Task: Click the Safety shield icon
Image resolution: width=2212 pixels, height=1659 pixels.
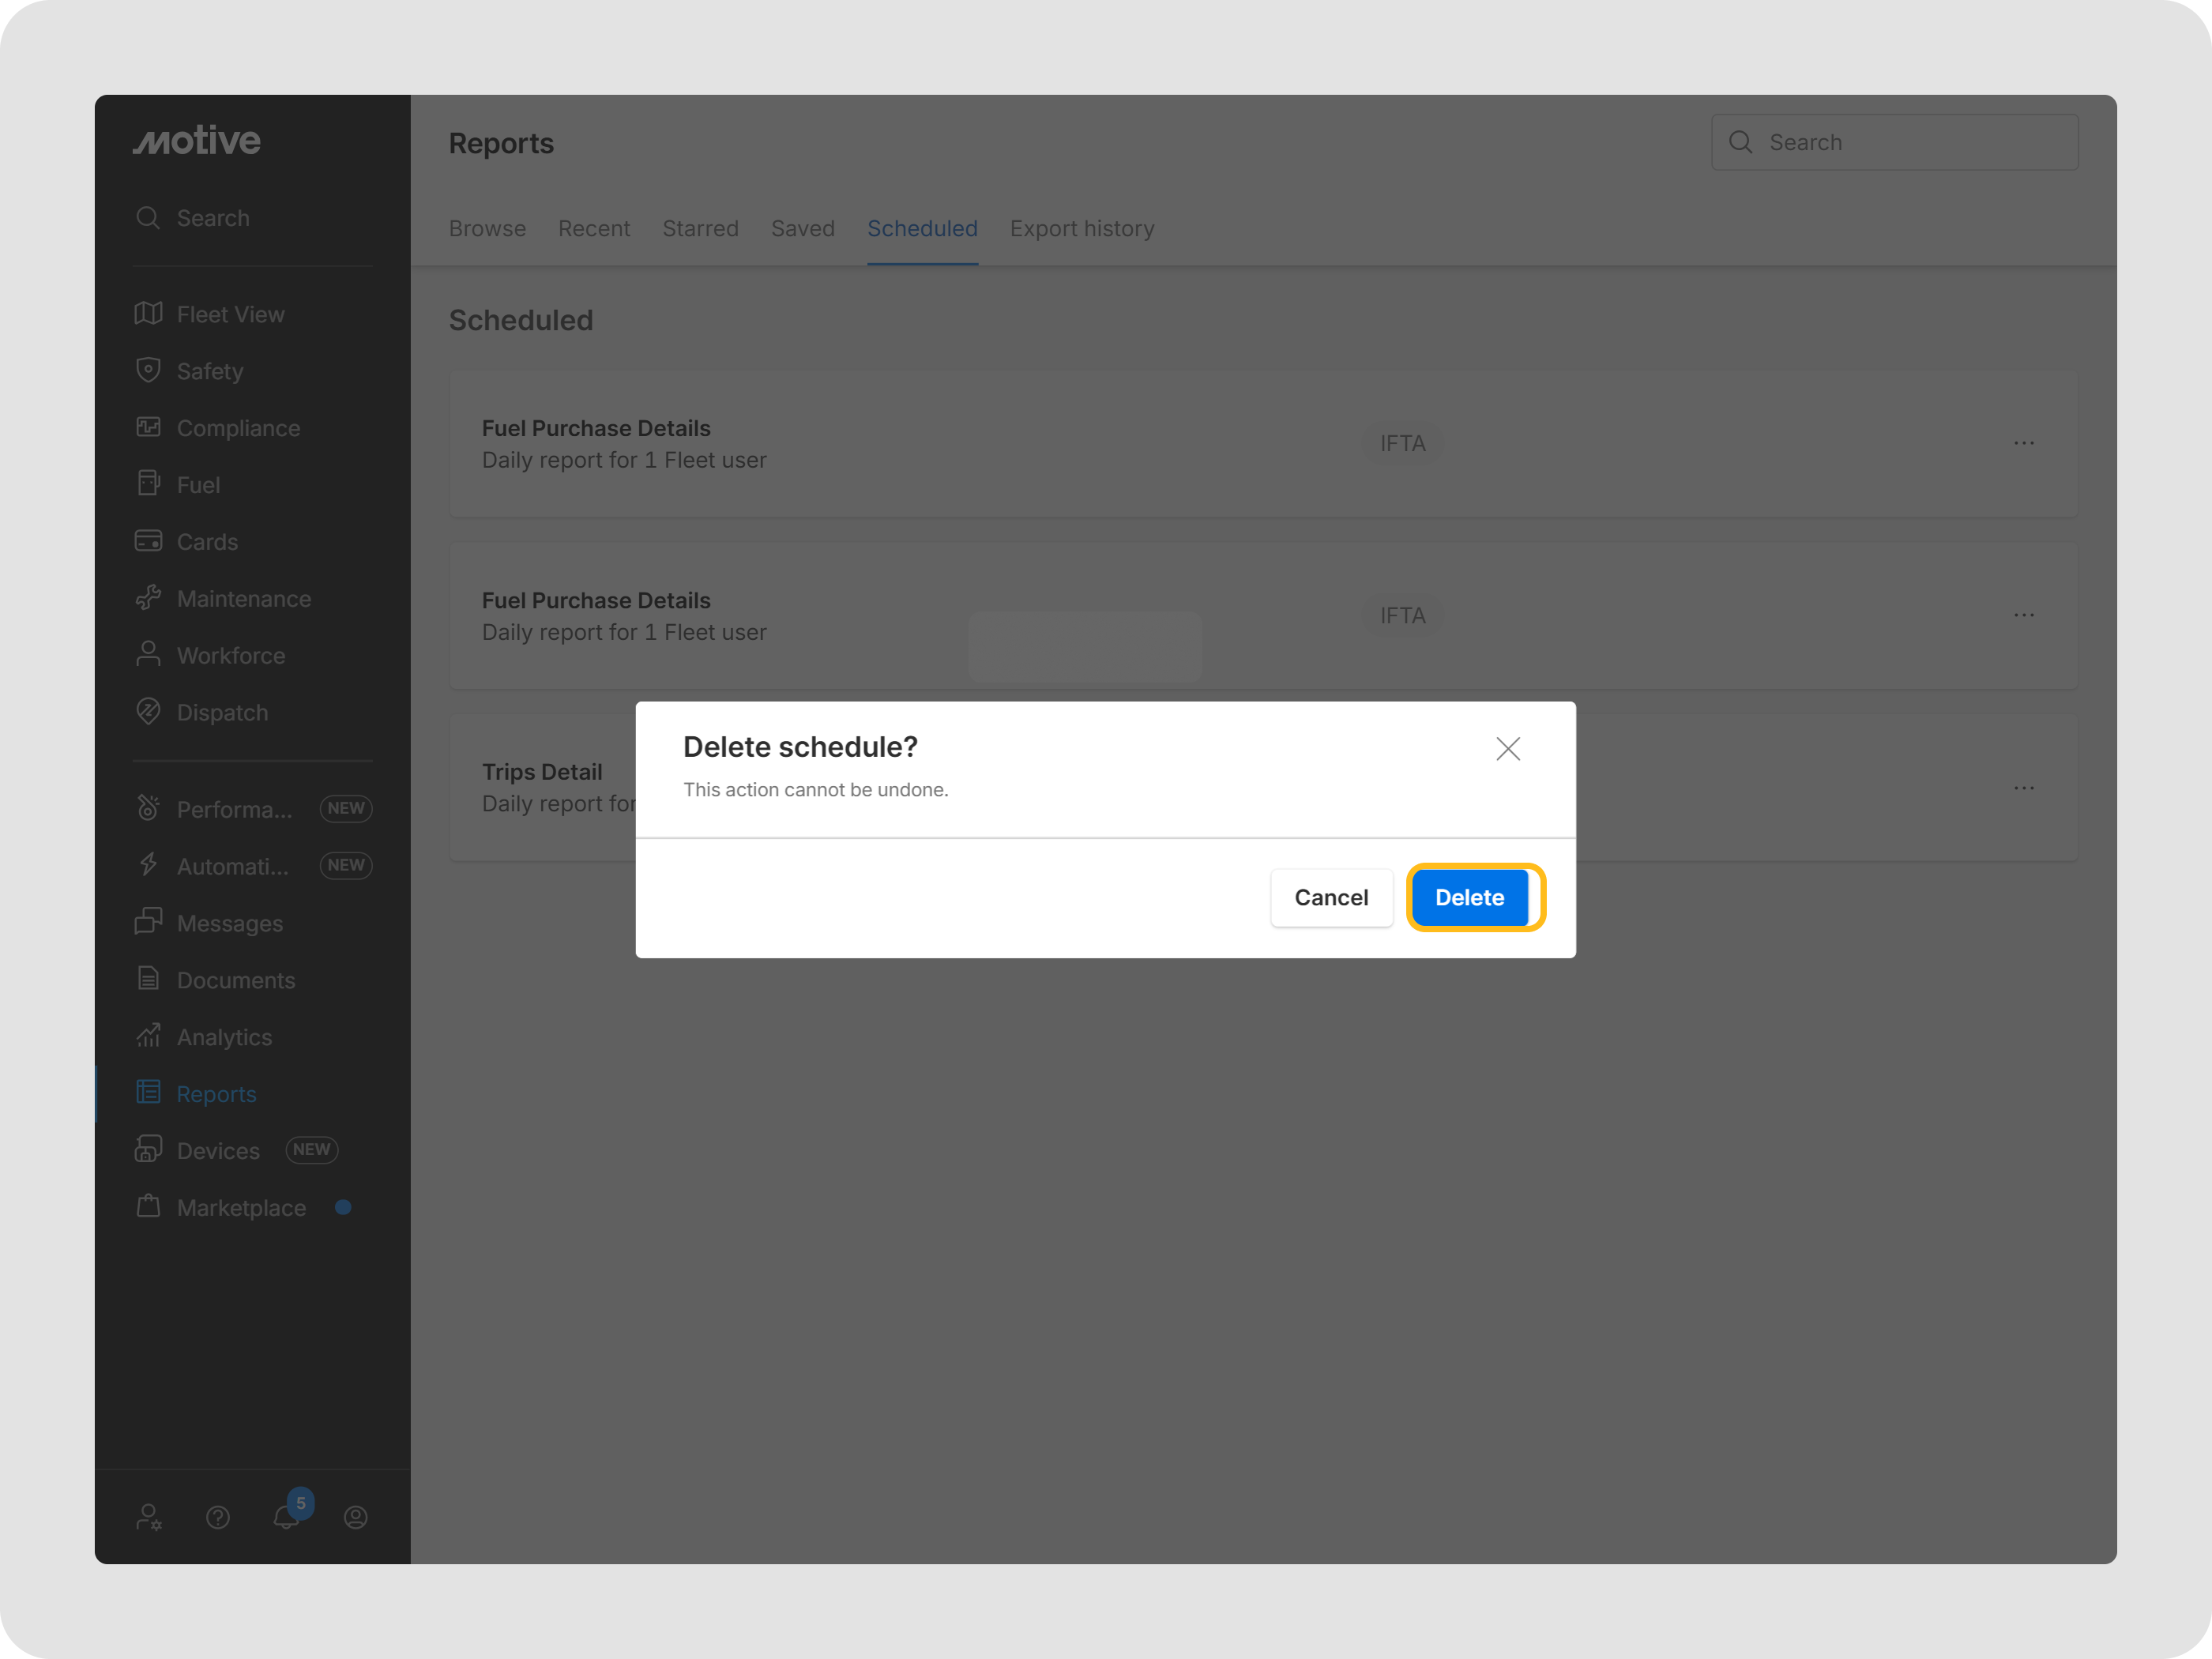Action: point(148,370)
